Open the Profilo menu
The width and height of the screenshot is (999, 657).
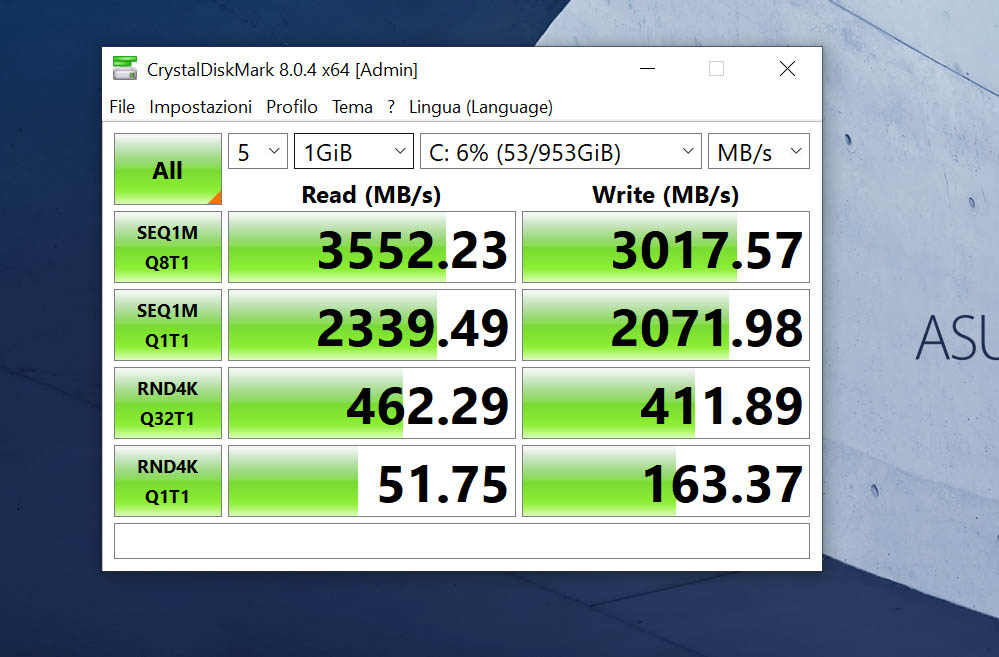292,107
